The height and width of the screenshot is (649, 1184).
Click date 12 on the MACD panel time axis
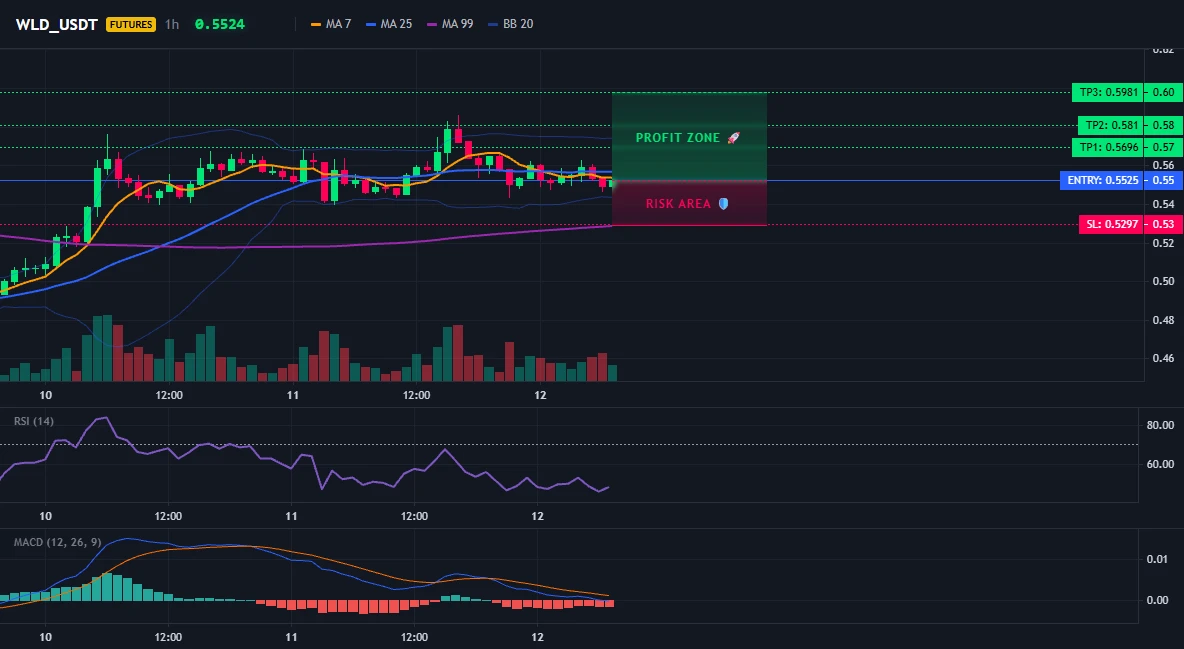point(538,637)
